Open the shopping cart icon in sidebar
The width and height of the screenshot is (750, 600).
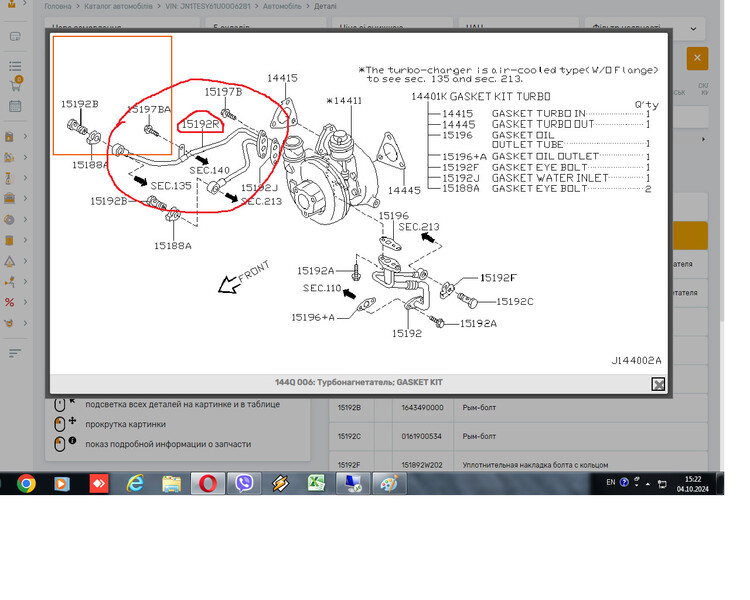[x=15, y=84]
